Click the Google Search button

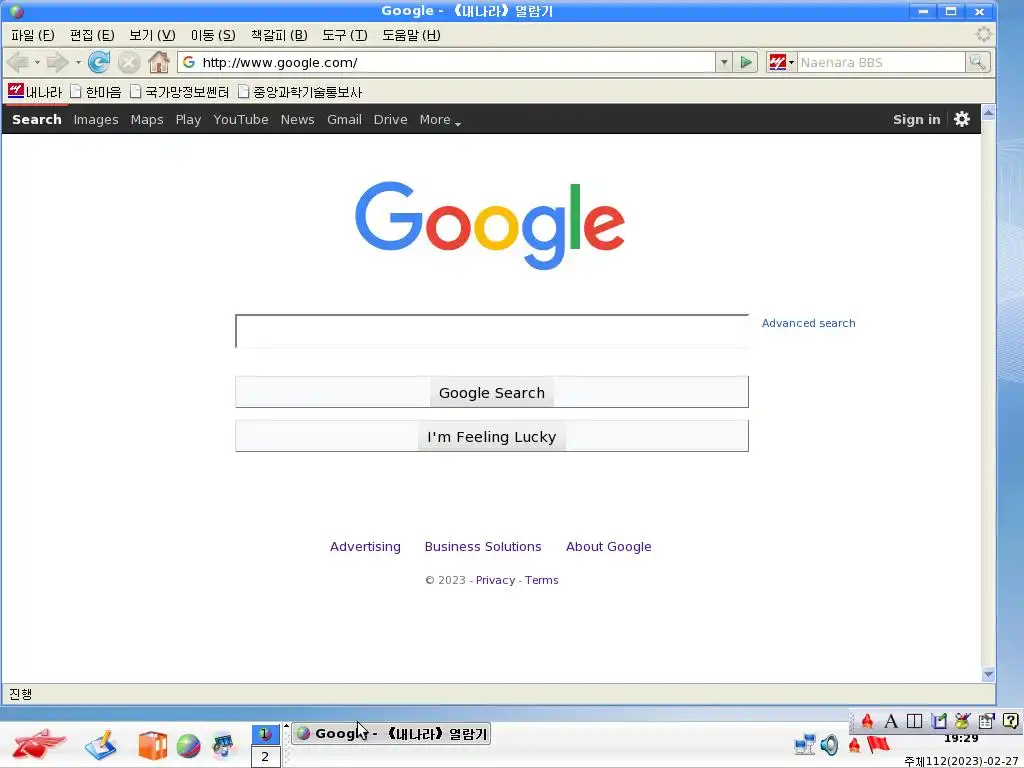point(492,392)
